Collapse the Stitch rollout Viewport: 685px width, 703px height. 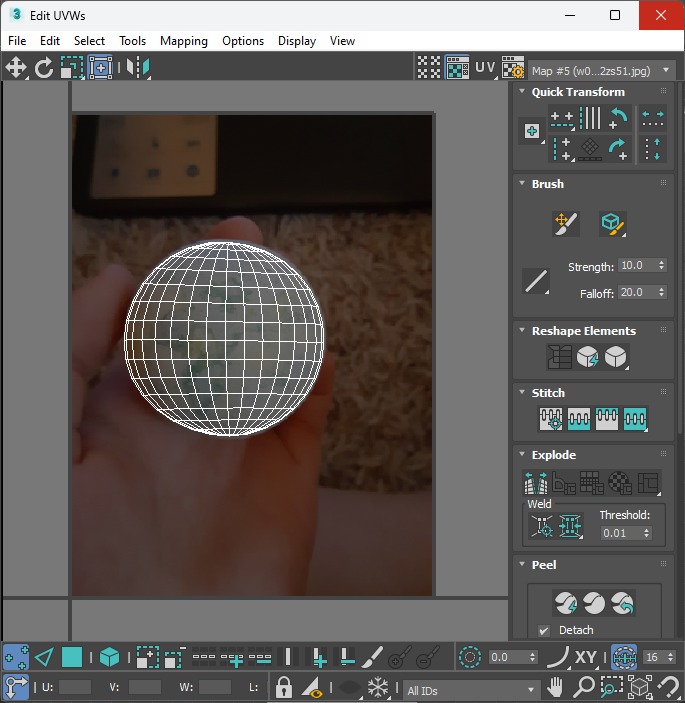pyautogui.click(x=522, y=392)
